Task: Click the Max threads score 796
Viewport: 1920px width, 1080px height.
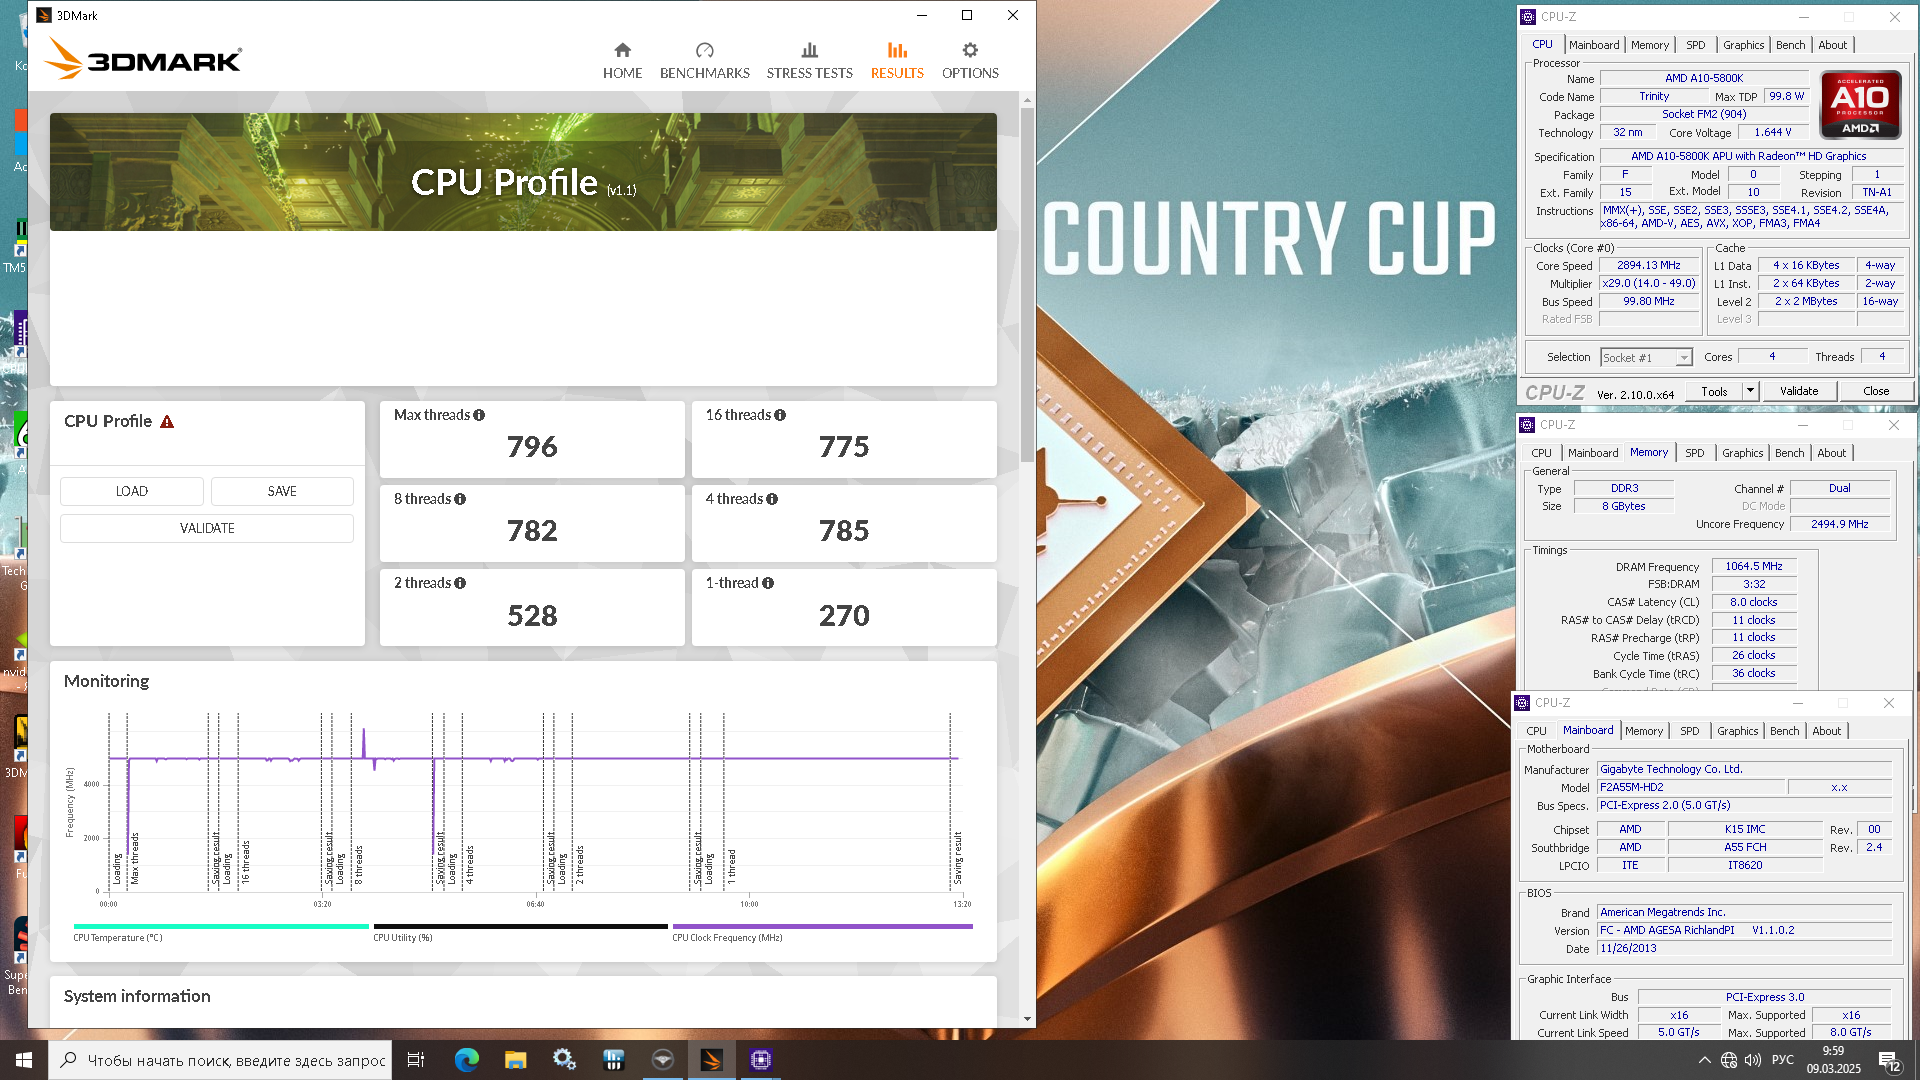Action: click(532, 447)
